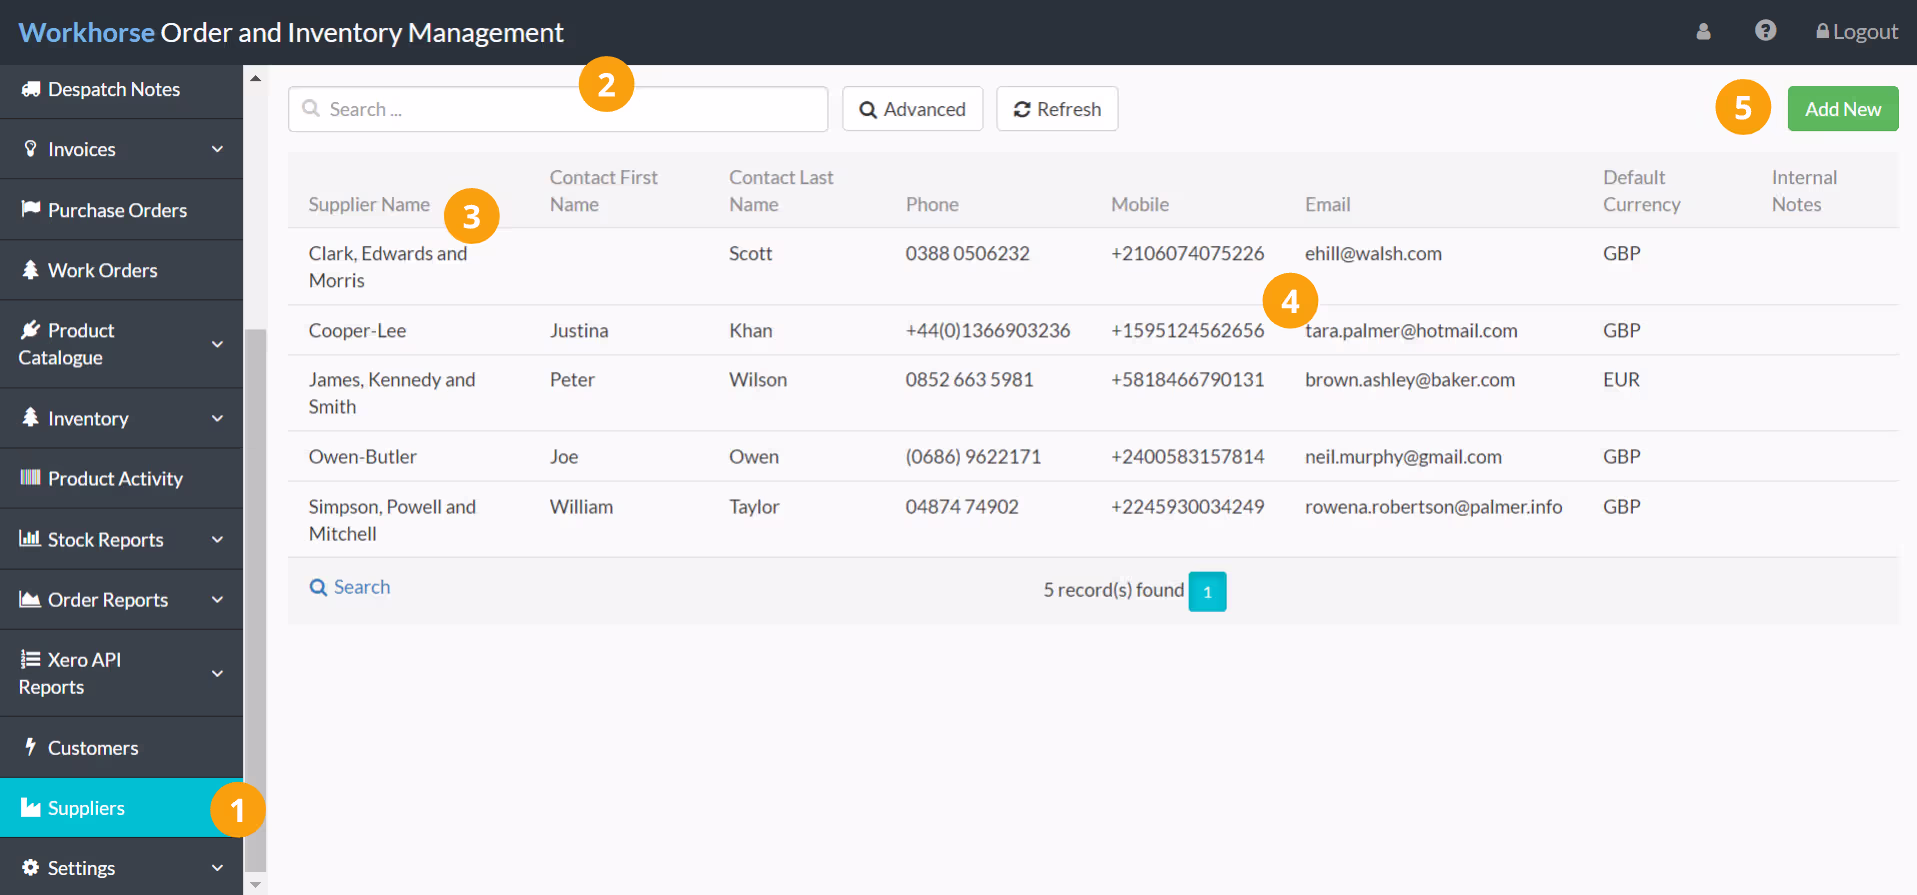Open the Clark, Edwards and Morris supplier
1917x895 pixels.
[x=1093, y=267]
